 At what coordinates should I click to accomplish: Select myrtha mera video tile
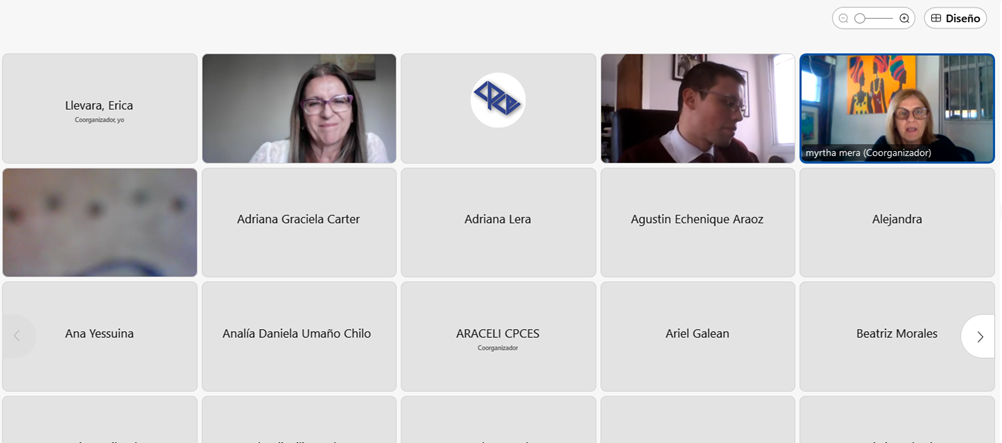click(x=897, y=108)
